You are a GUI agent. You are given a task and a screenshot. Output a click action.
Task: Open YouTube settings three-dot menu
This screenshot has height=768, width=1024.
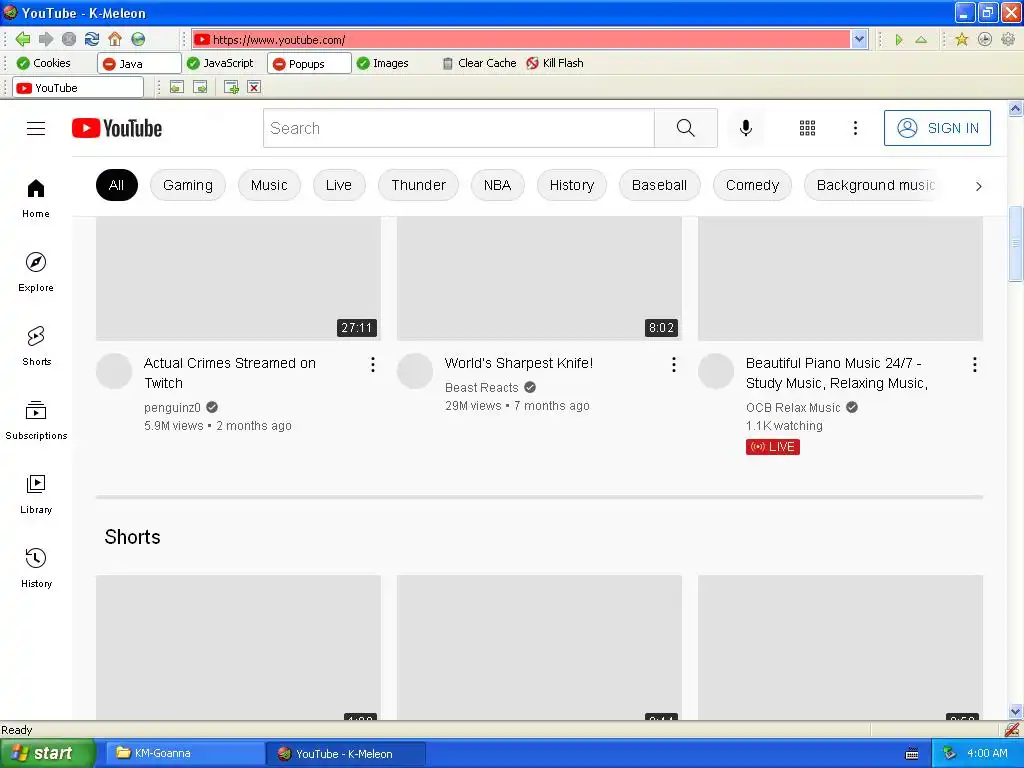point(855,128)
